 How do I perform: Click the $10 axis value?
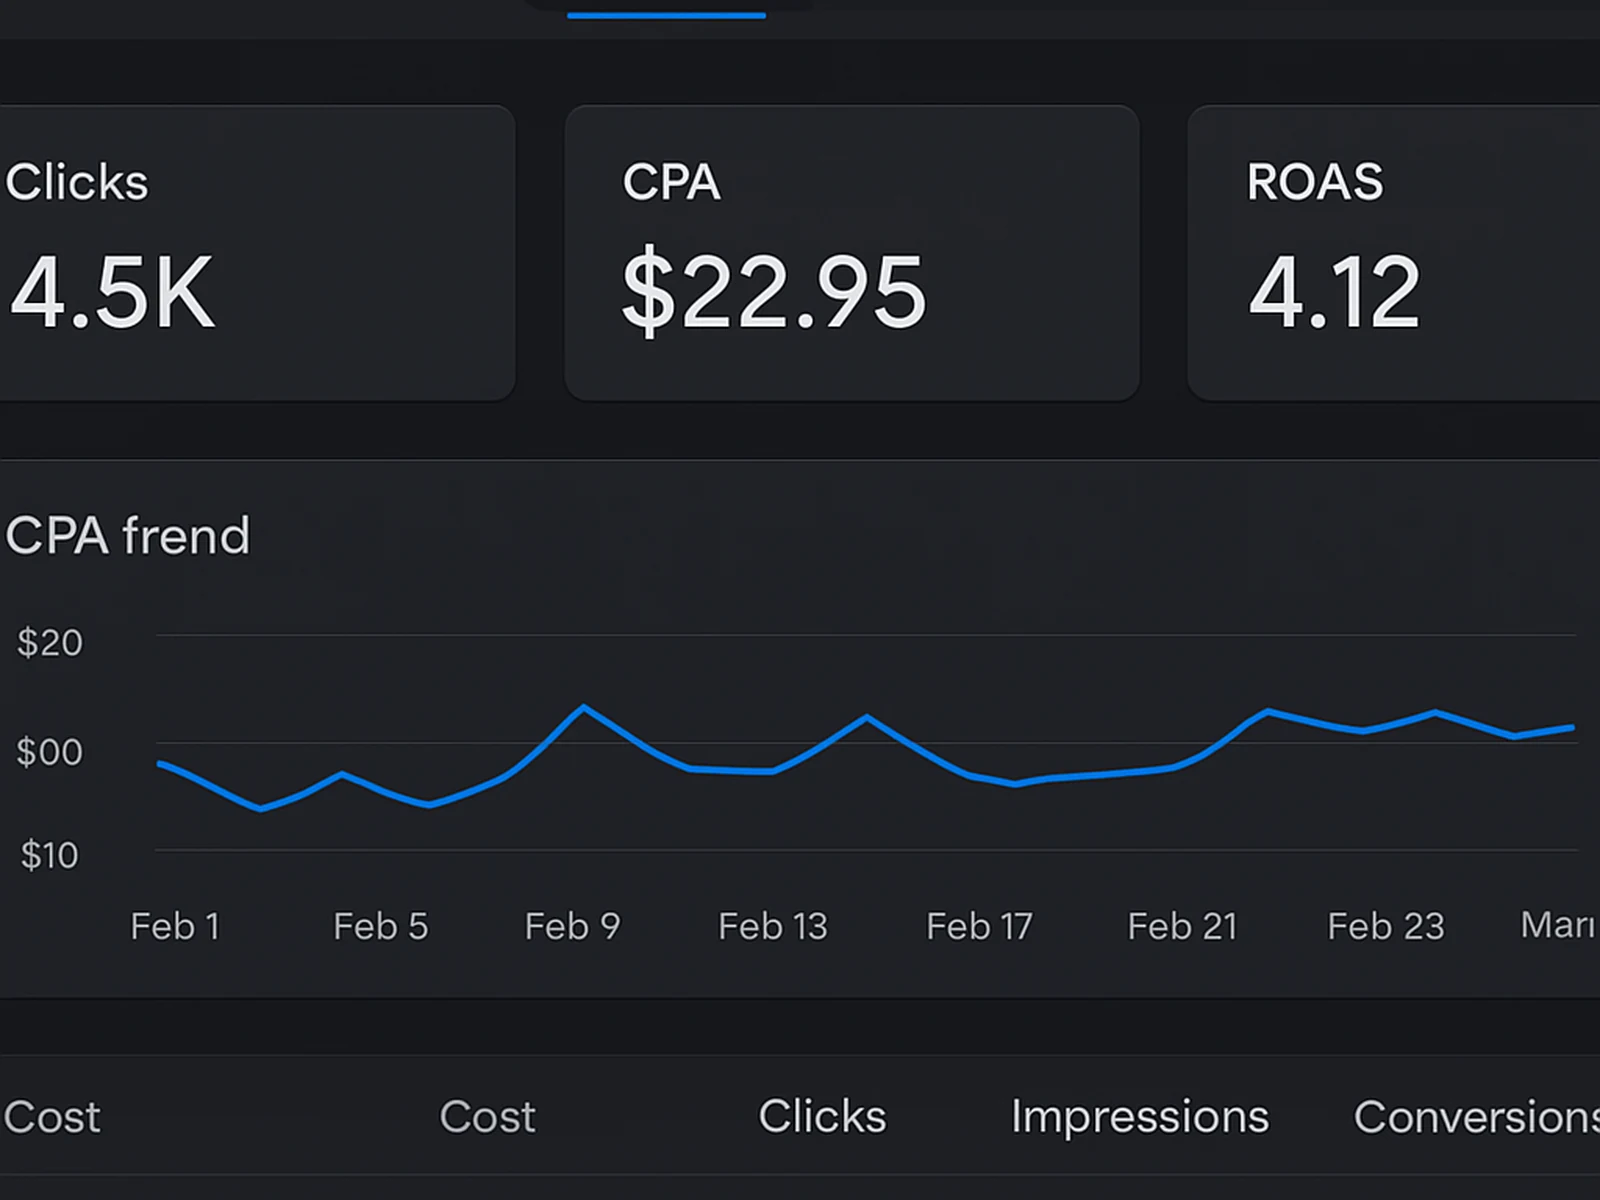click(50, 856)
